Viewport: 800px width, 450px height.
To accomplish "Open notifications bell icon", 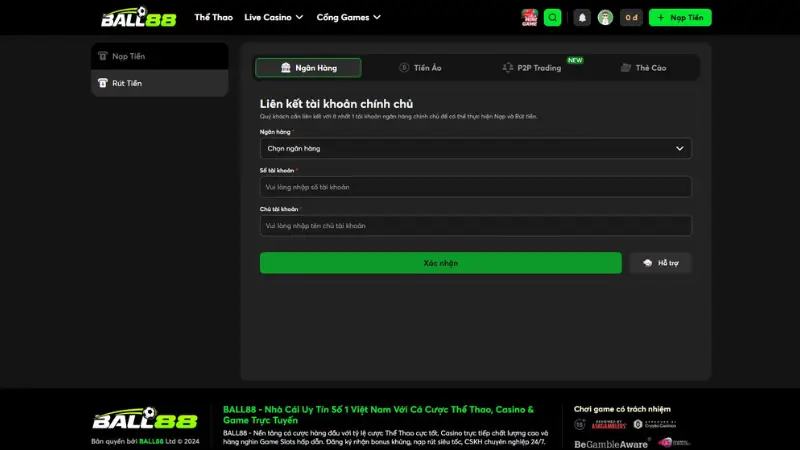I will (x=582, y=17).
